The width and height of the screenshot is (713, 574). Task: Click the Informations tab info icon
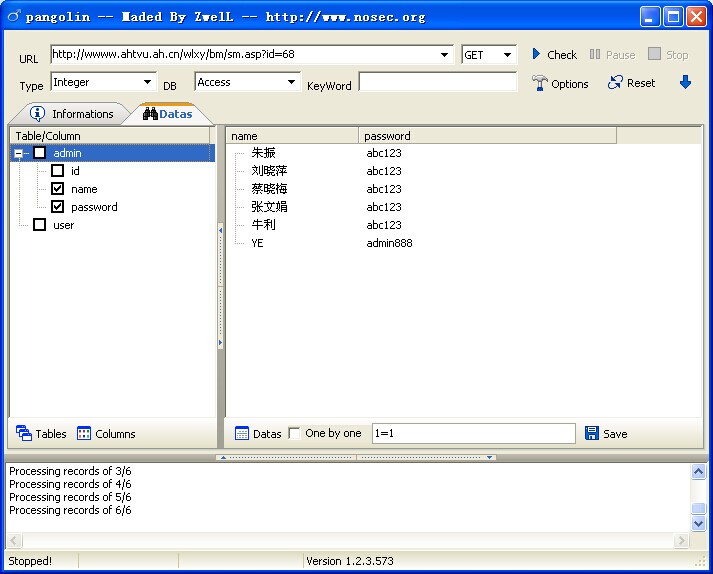point(37,113)
